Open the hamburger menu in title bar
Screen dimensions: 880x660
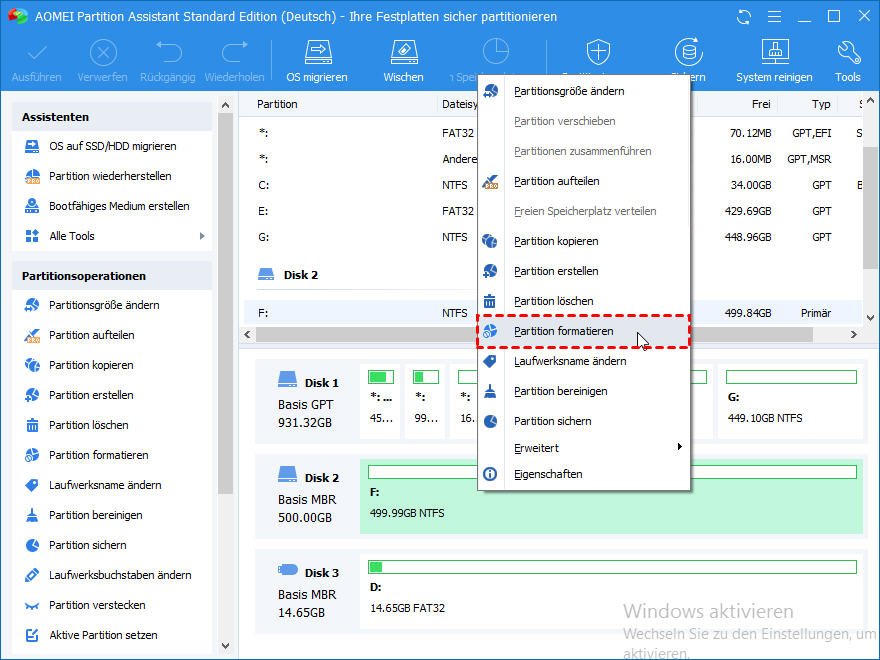774,17
